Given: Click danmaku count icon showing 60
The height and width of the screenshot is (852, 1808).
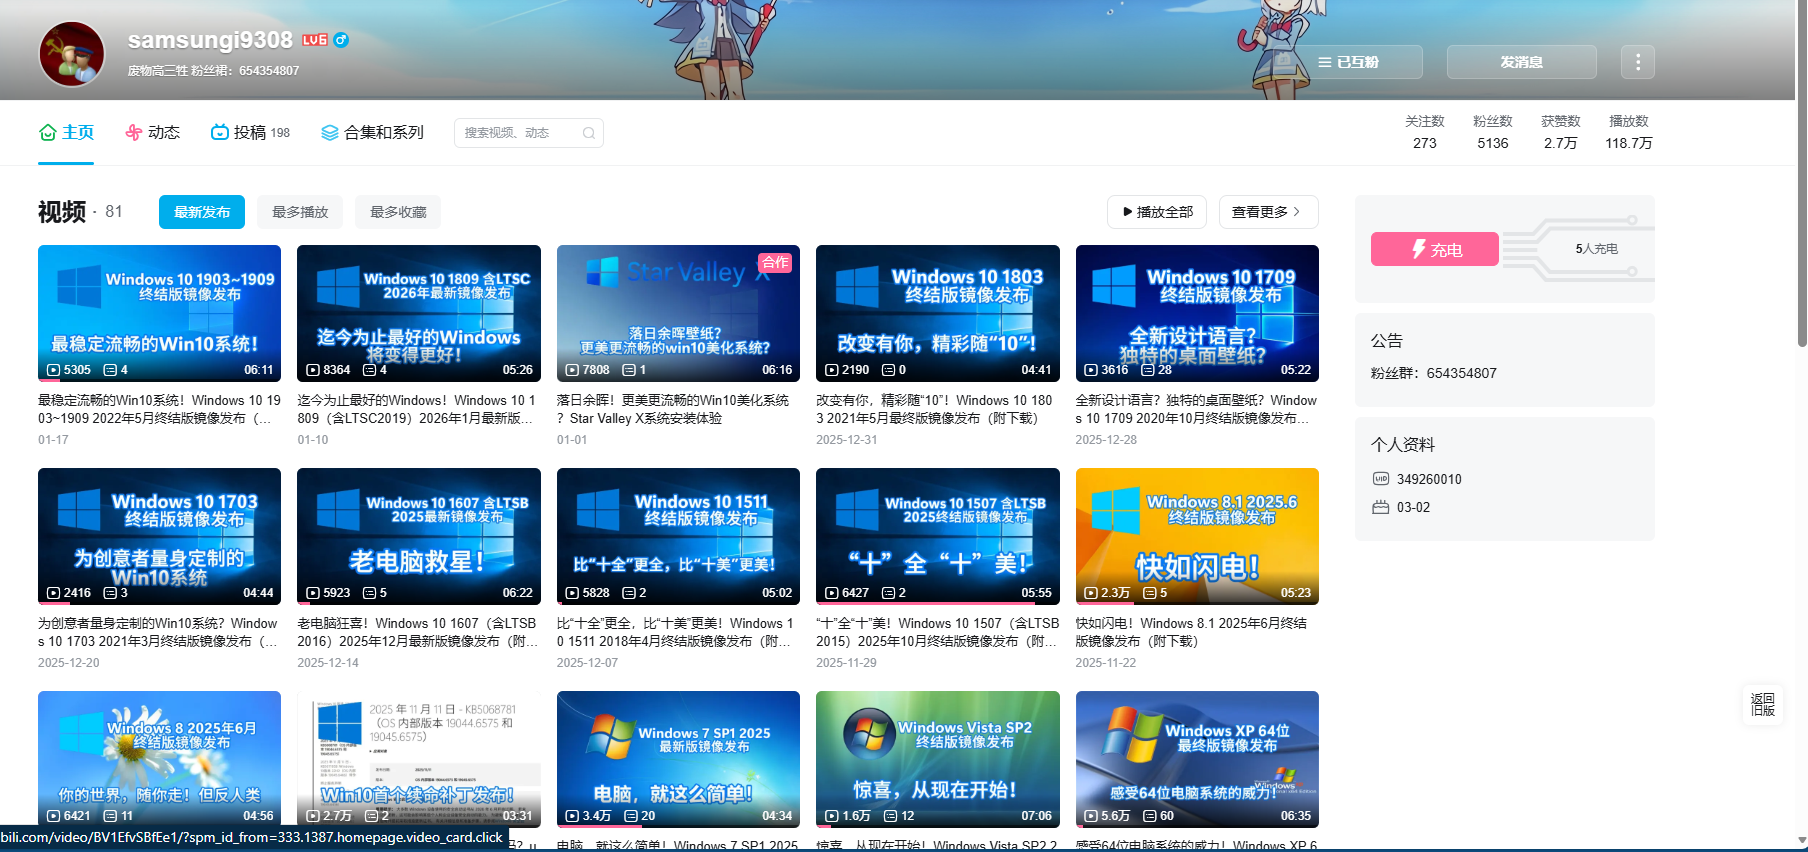Looking at the screenshot, I should [1149, 816].
